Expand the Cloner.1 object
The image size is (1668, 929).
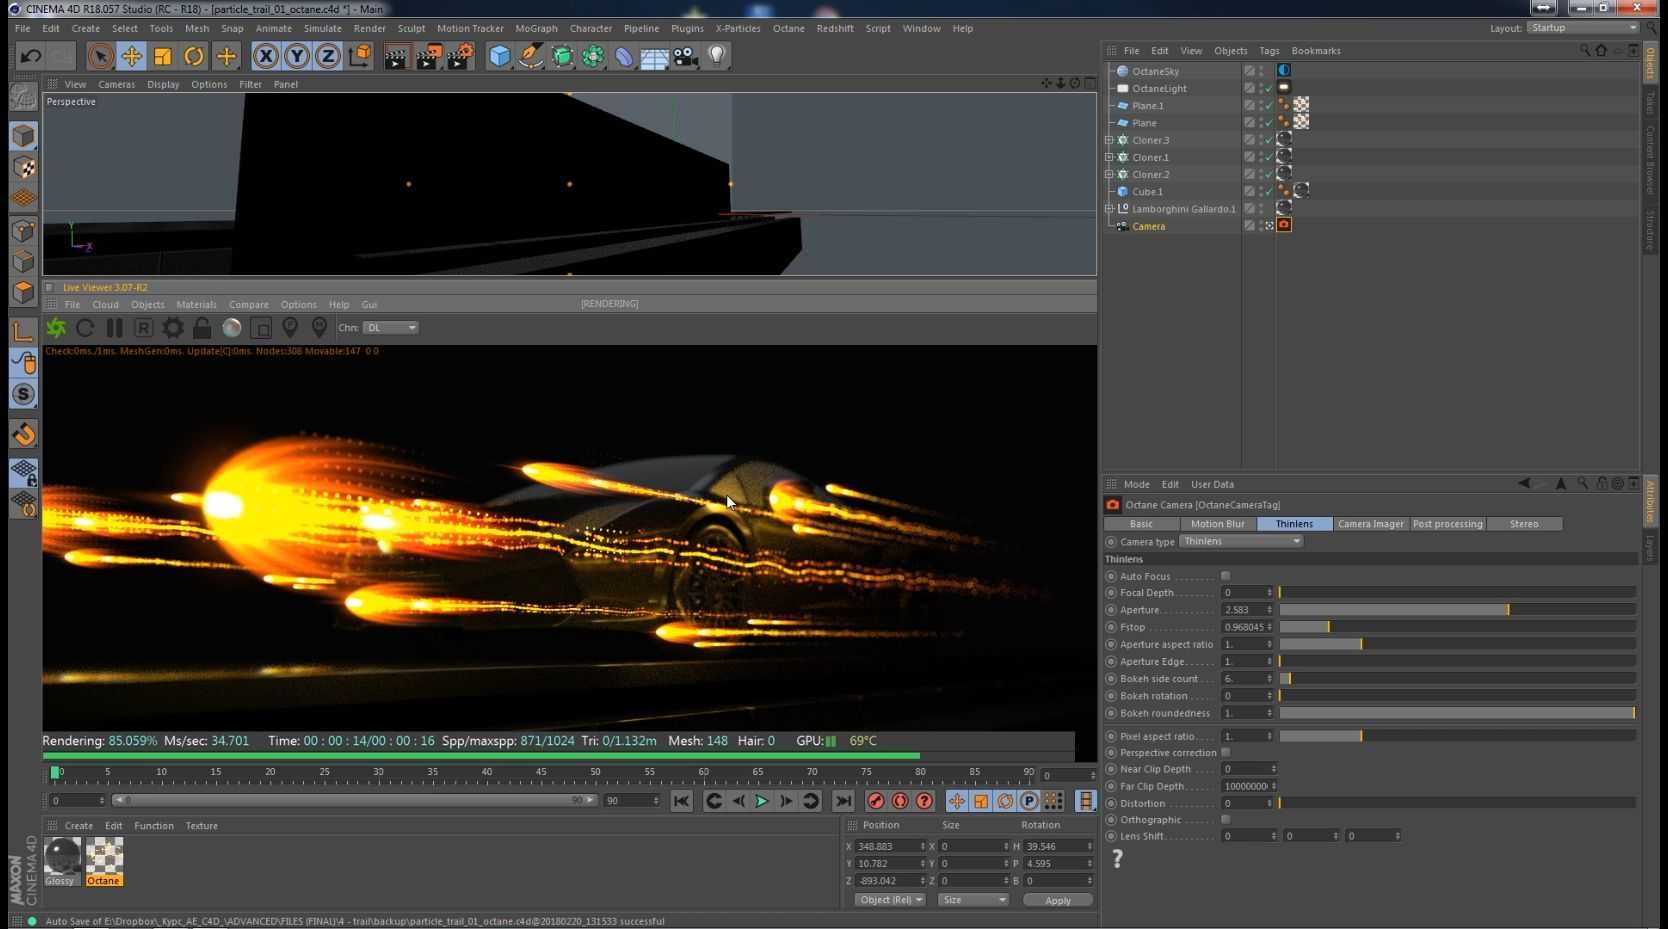click(1109, 157)
